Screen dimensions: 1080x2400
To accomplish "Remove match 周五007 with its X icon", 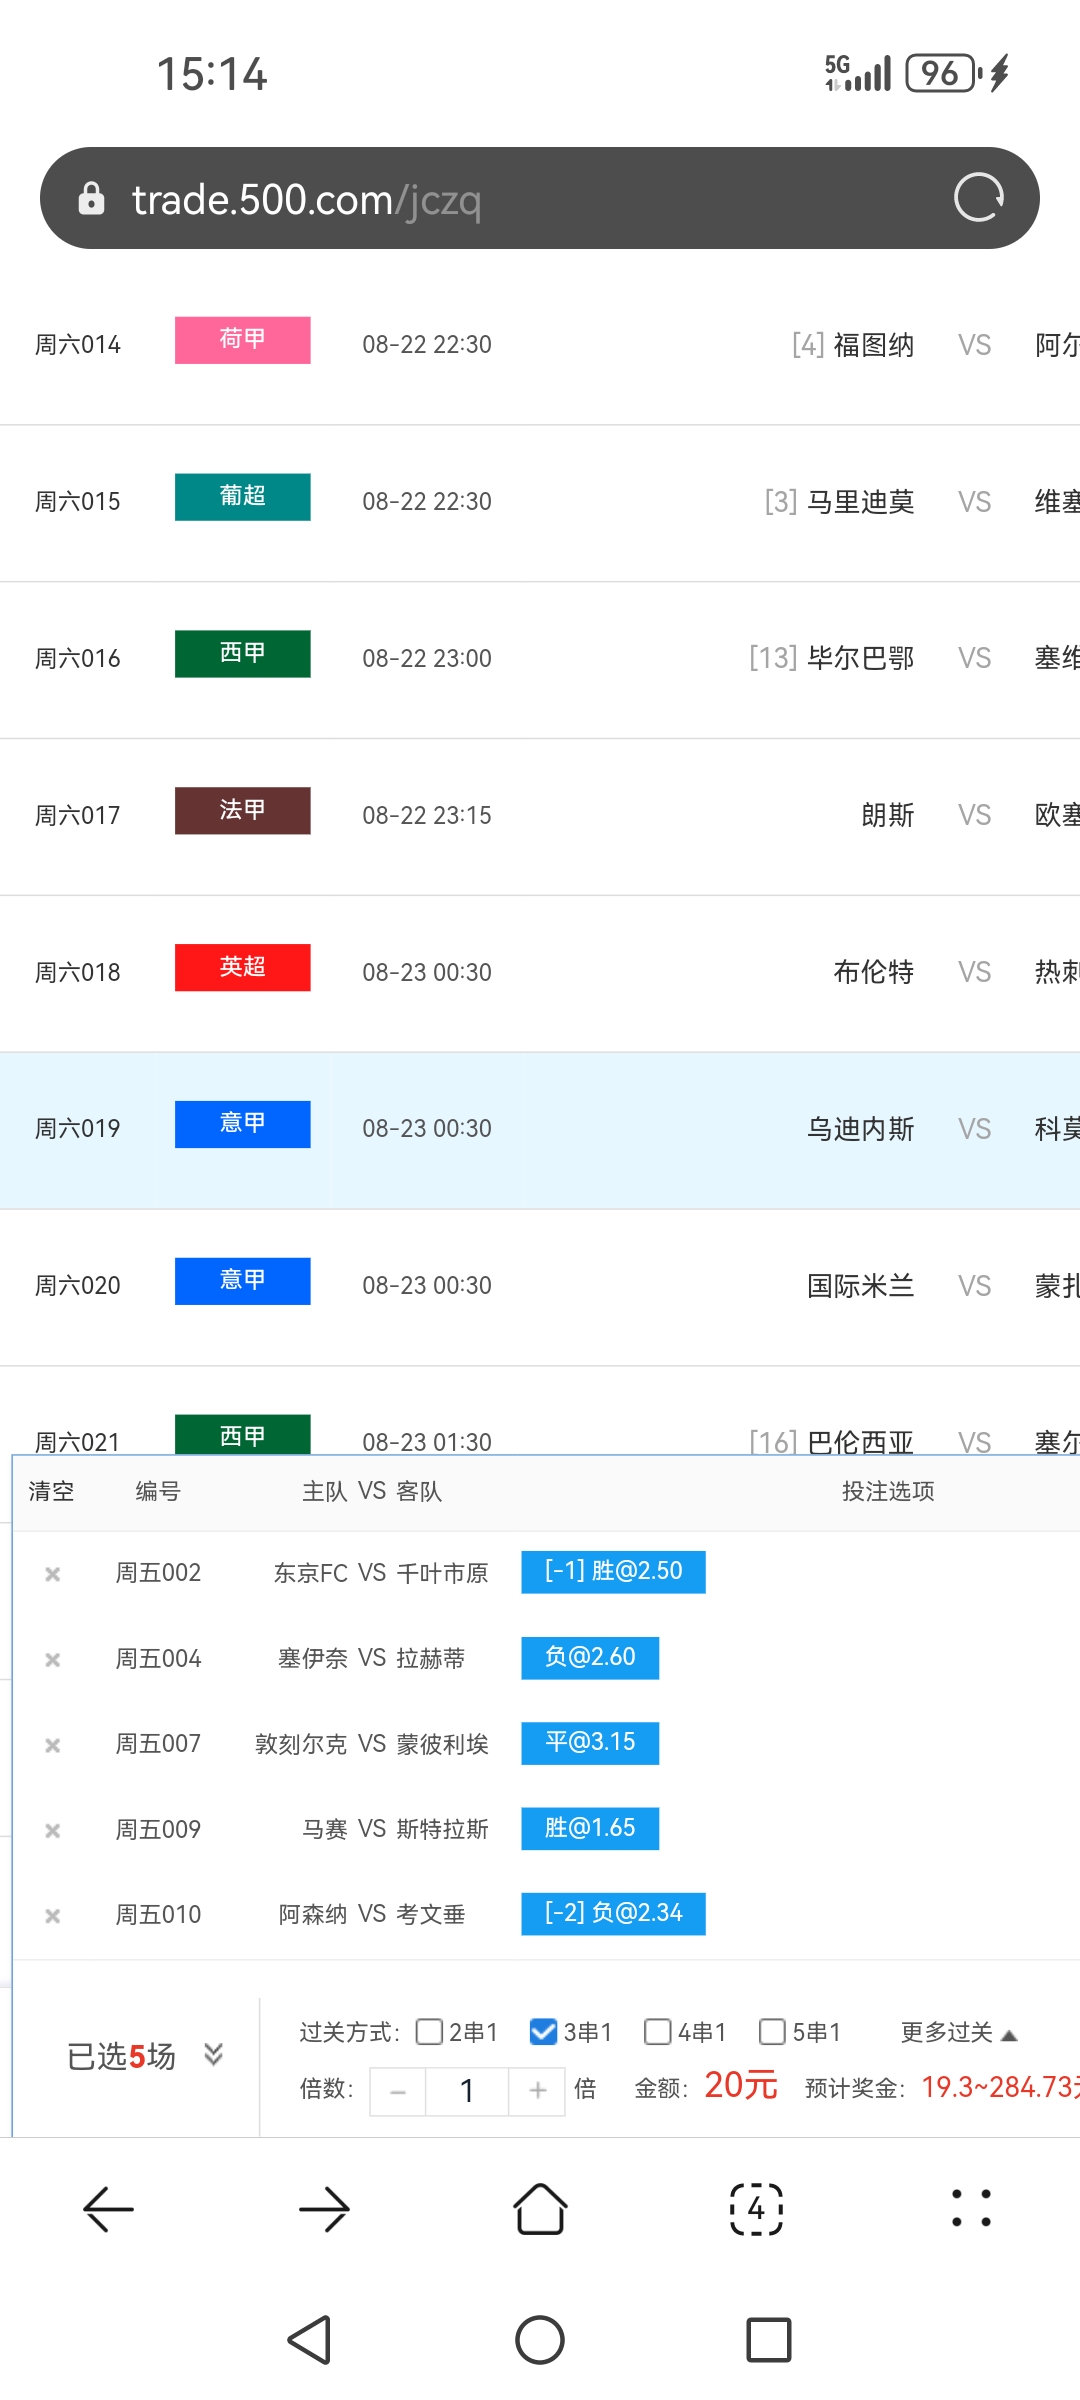I will click(53, 1745).
